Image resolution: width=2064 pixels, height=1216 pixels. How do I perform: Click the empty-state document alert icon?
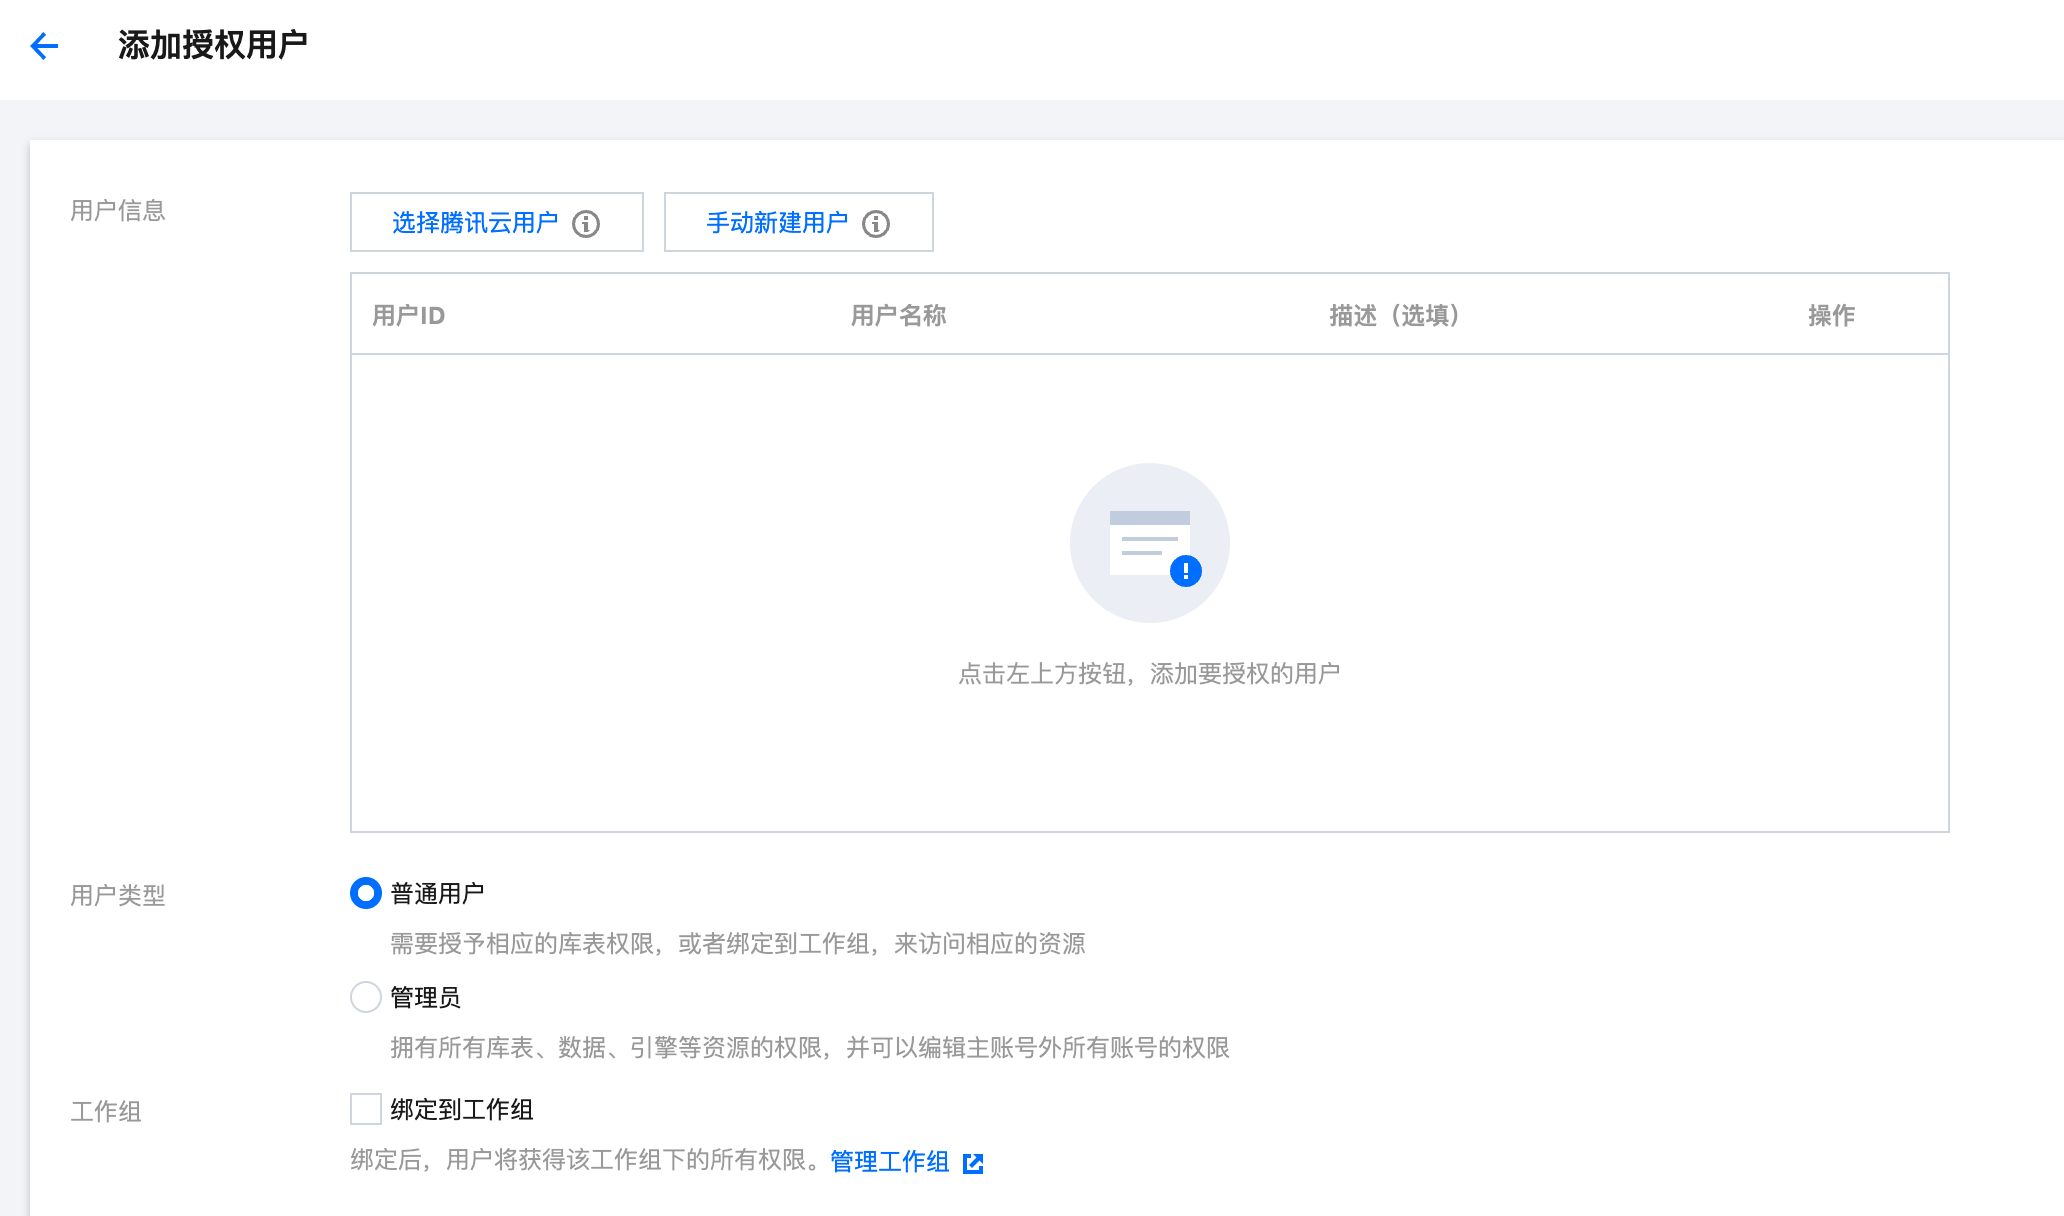(1149, 543)
